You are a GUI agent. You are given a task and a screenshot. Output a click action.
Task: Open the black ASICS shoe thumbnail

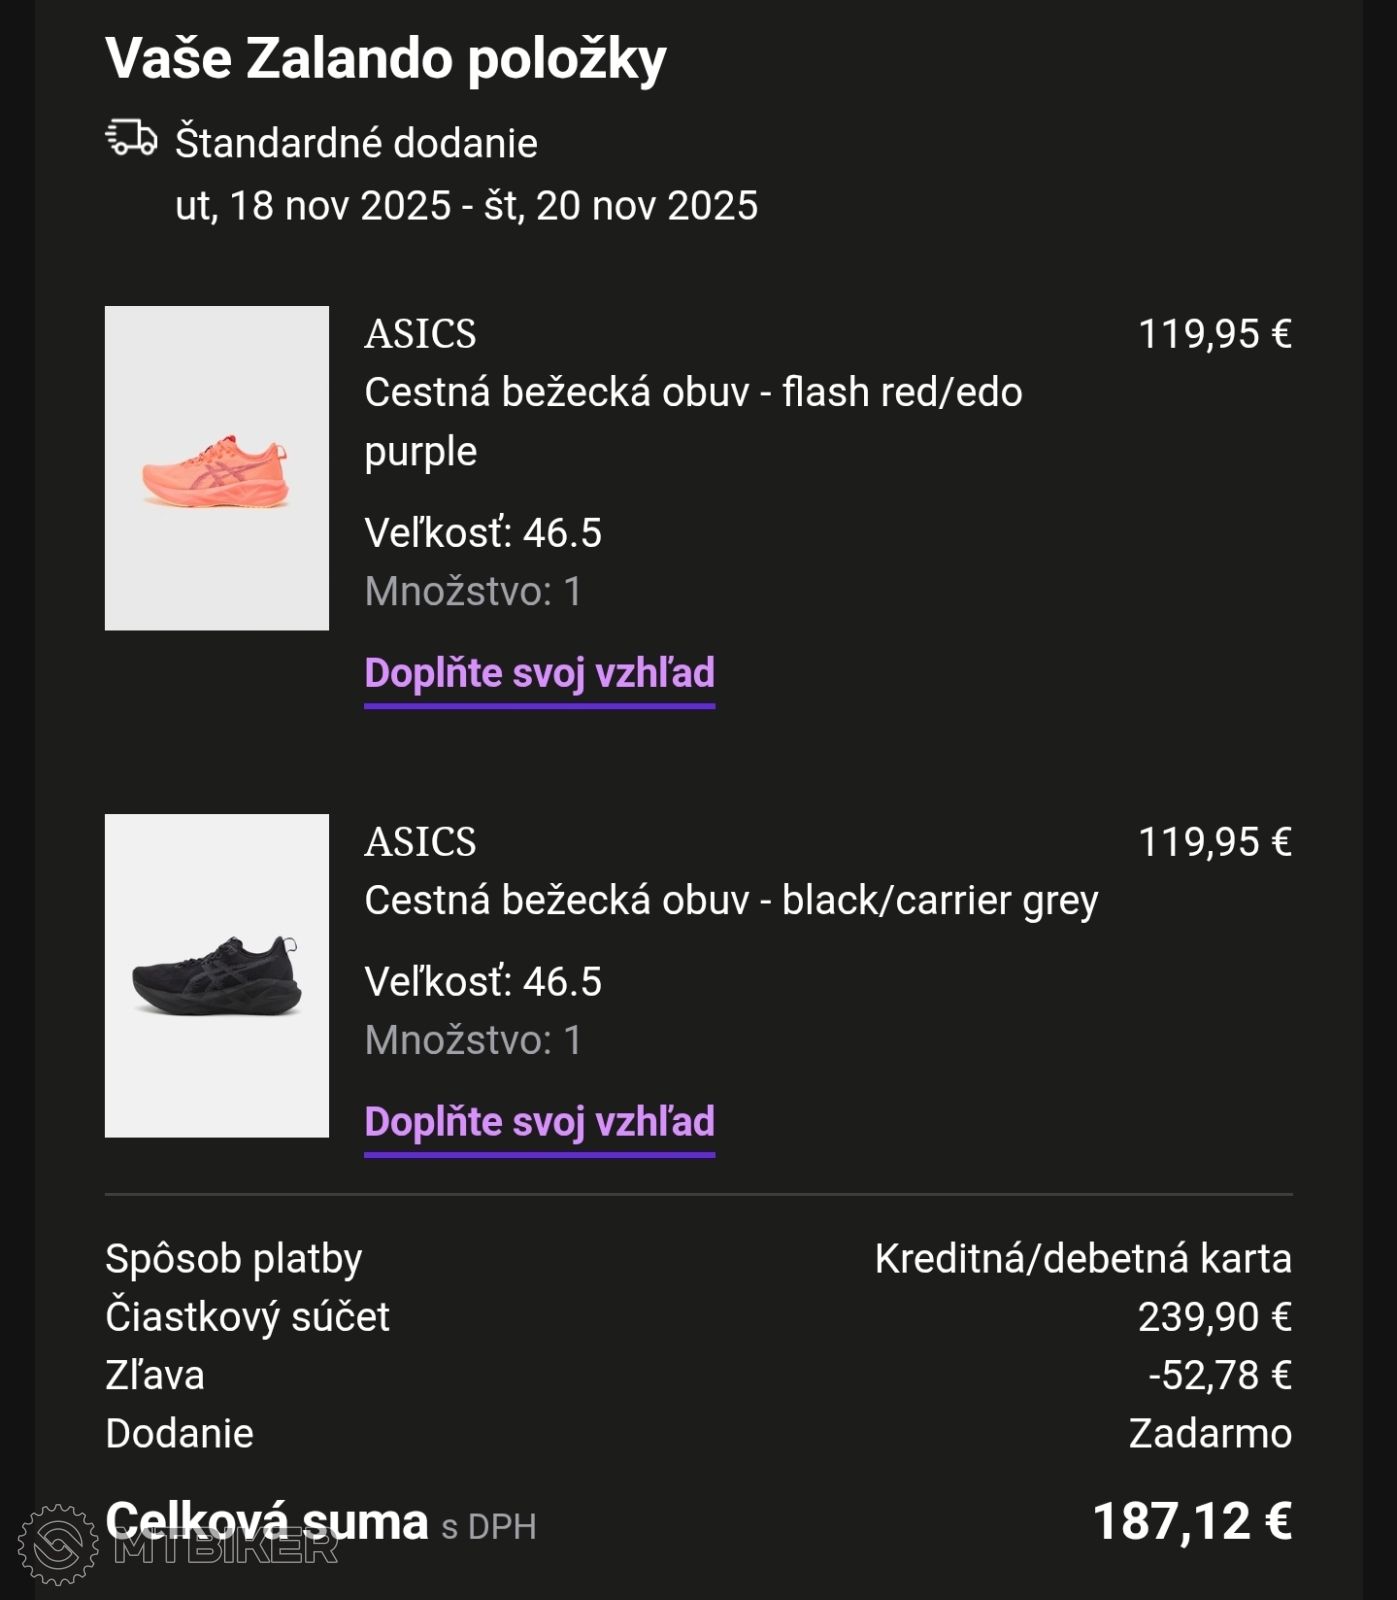[x=217, y=976]
